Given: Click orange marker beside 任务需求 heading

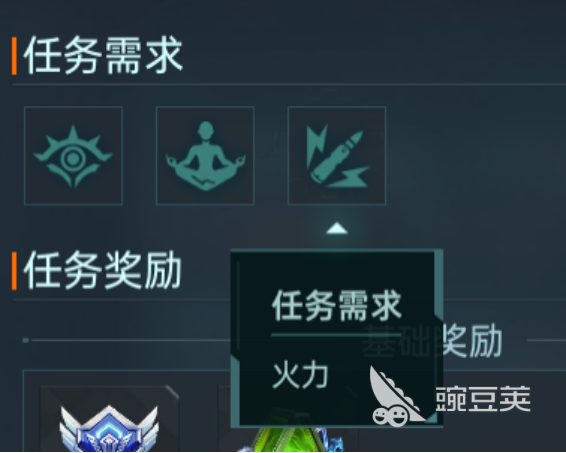Looking at the screenshot, I should pyautogui.click(x=14, y=56).
